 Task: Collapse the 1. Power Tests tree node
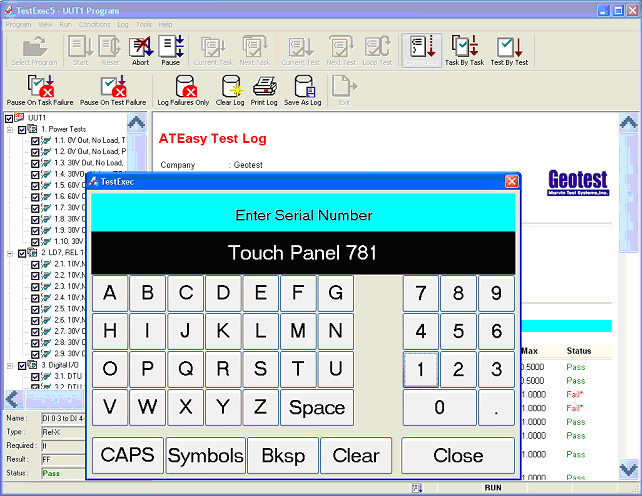pos(9,129)
